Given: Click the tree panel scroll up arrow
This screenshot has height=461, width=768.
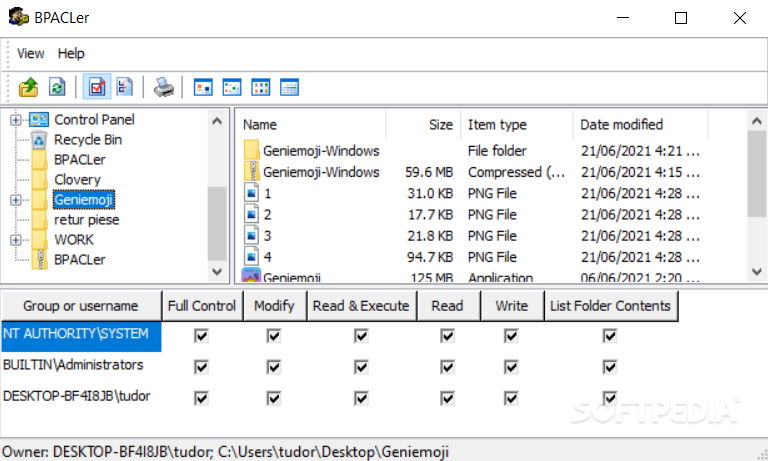Looking at the screenshot, I should point(217,120).
